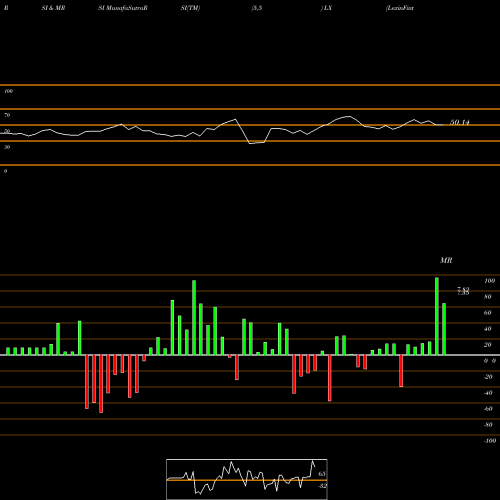Click the '40' label on MR scale
This screenshot has height=500, width=500.
tap(488, 329)
